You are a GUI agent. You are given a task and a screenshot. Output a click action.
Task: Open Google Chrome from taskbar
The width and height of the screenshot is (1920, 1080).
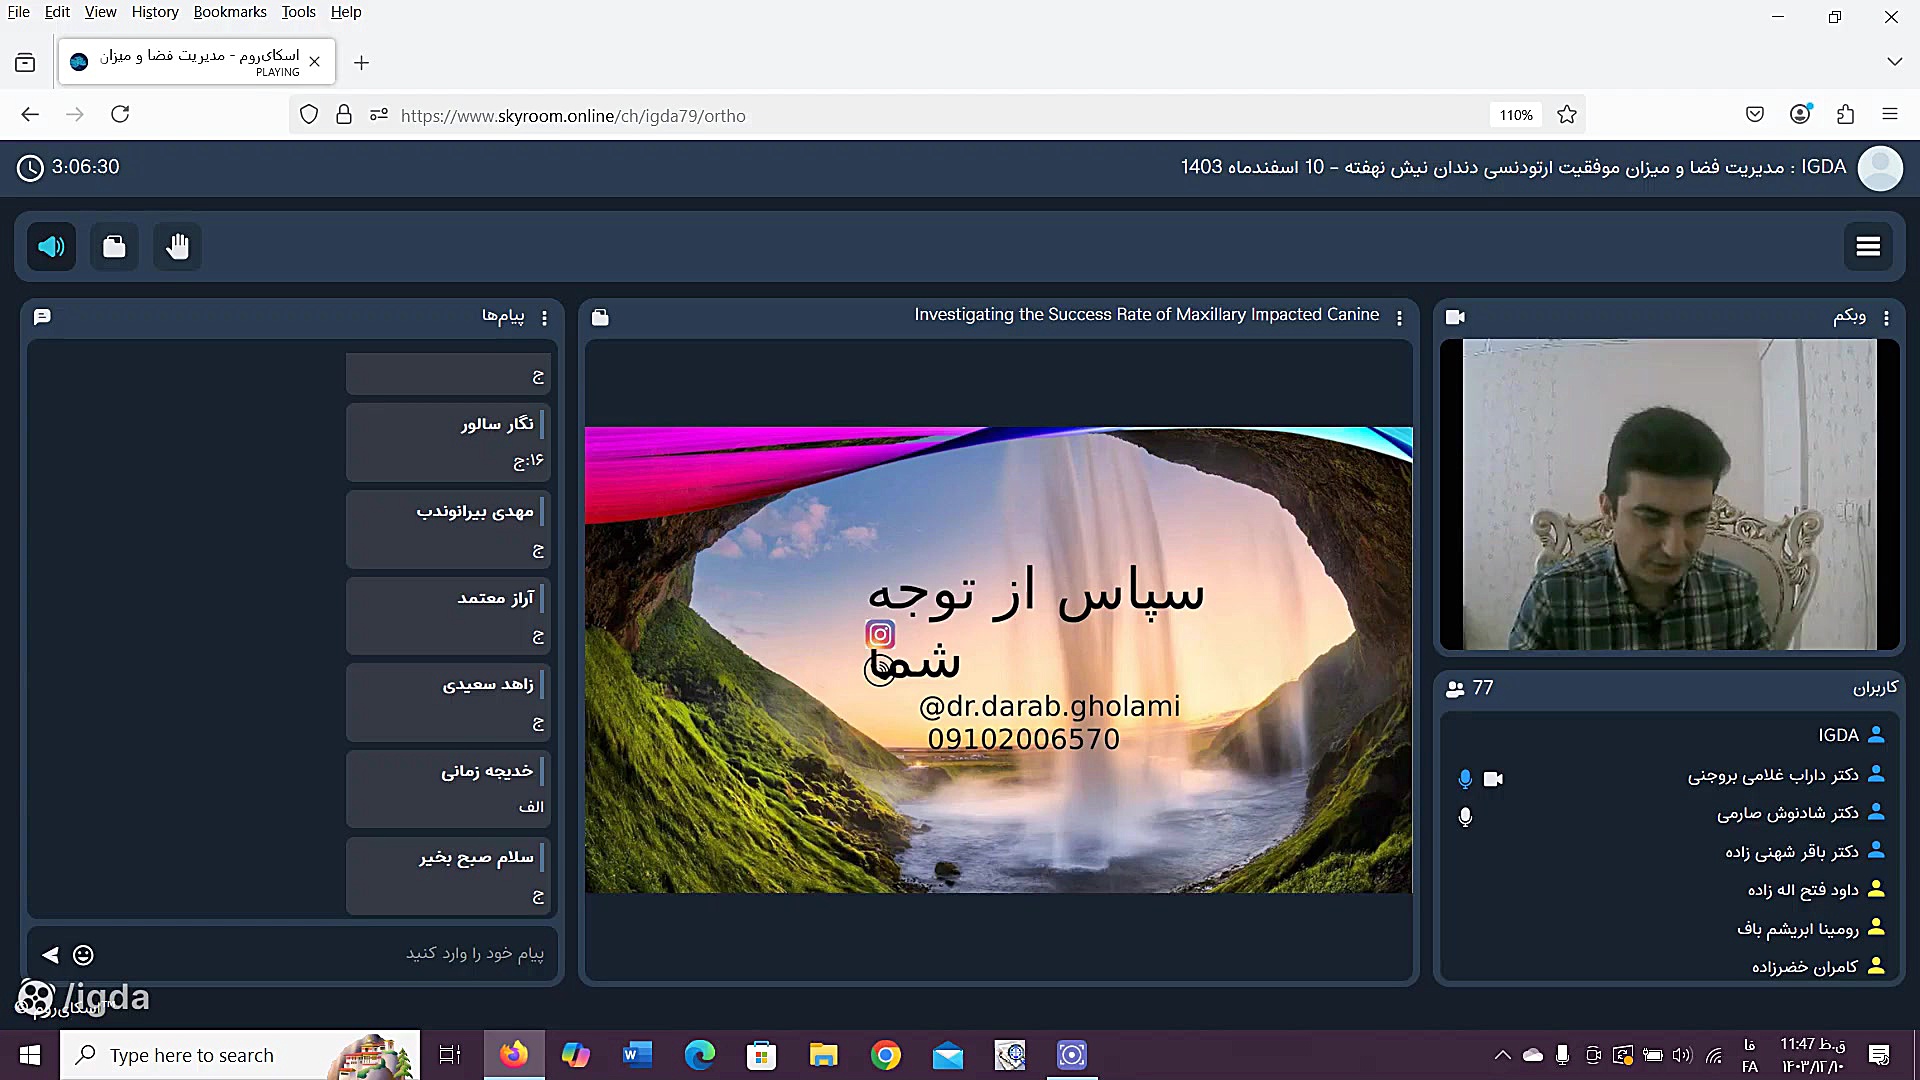coord(885,1055)
